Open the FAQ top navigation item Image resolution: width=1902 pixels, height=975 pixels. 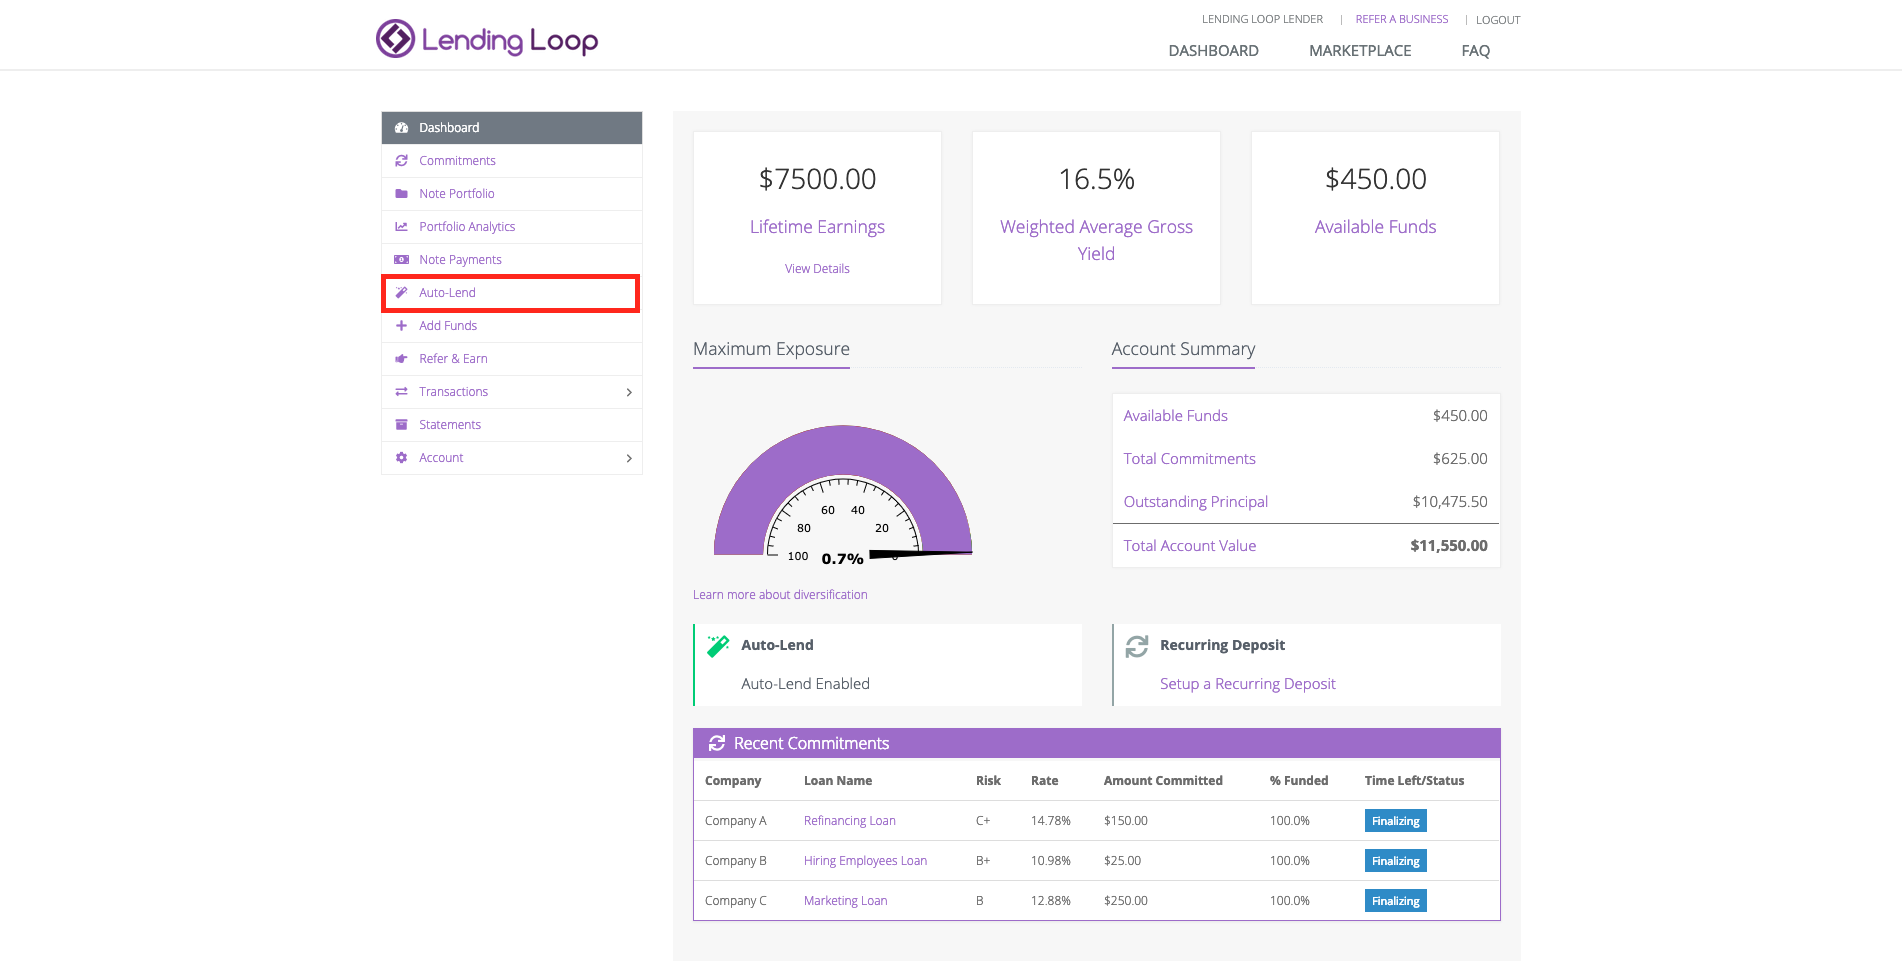coord(1476,51)
